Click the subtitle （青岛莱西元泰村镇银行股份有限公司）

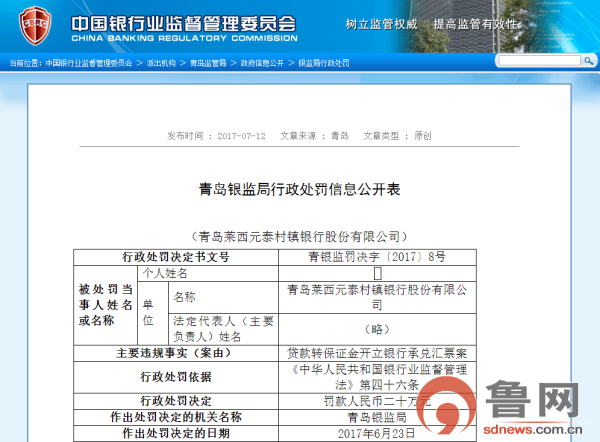(x=300, y=237)
